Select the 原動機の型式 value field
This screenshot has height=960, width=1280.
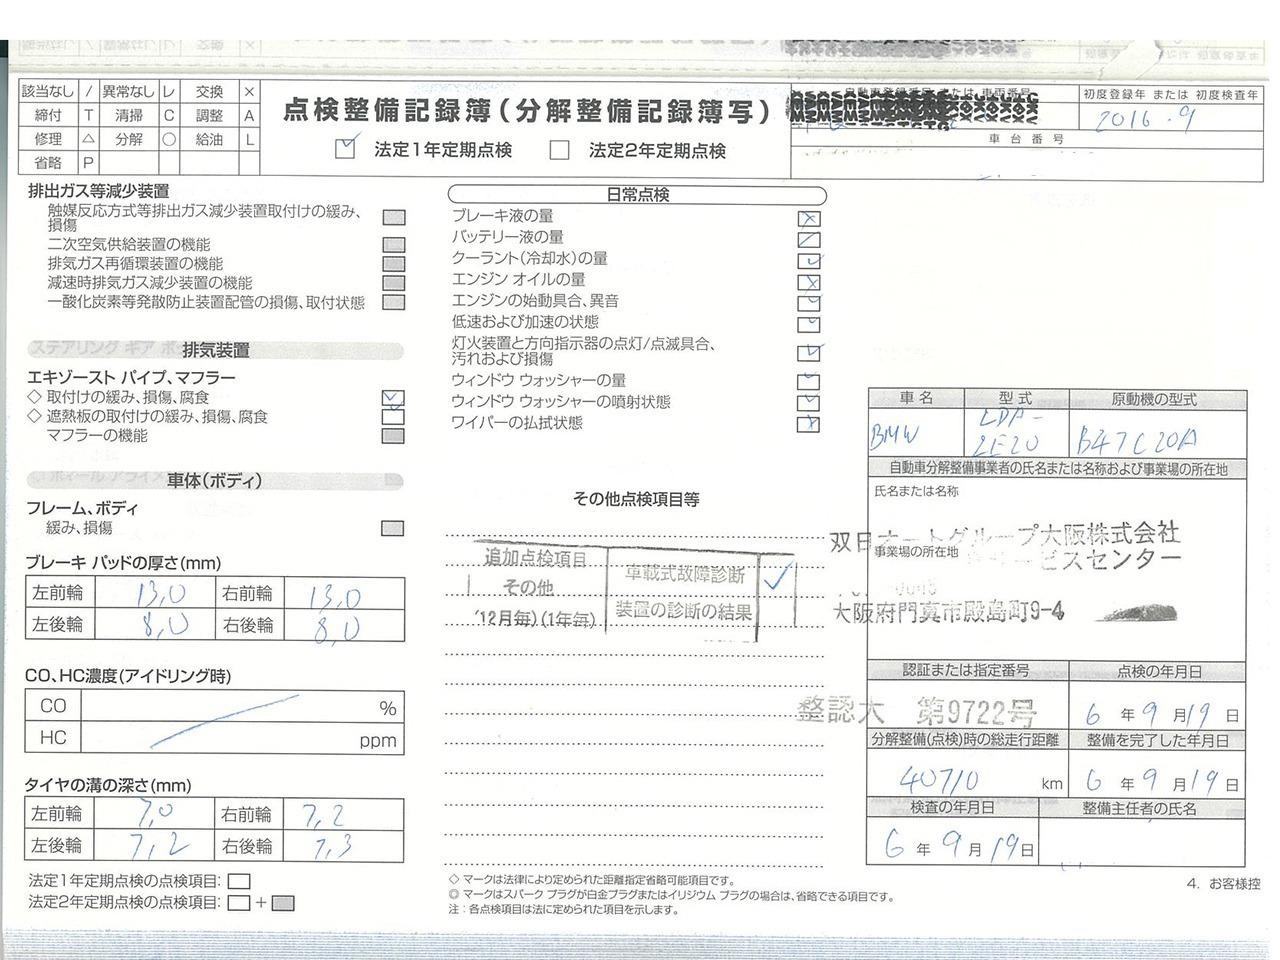(1155, 437)
